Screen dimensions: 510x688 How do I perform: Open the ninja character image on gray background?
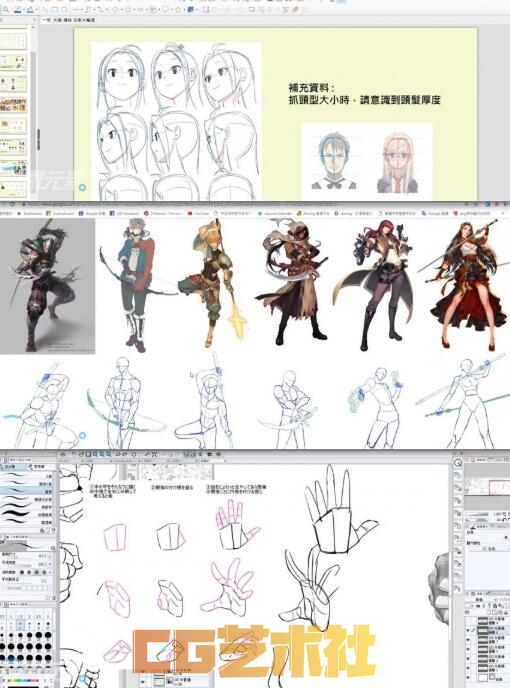47,286
